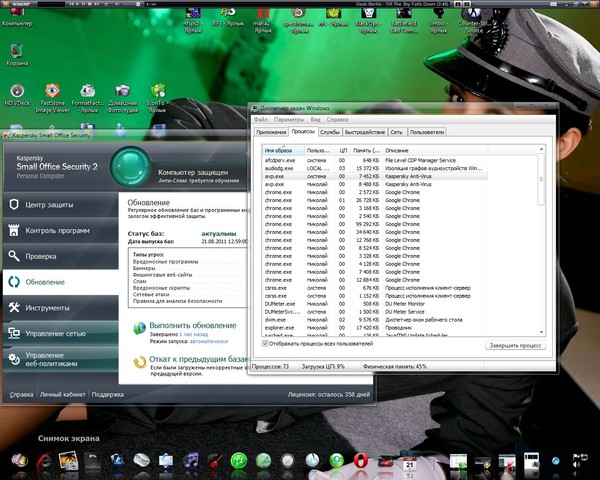This screenshot has height=480, width=600.
Task: Select the audiodg.exe process row
Action: point(375,168)
